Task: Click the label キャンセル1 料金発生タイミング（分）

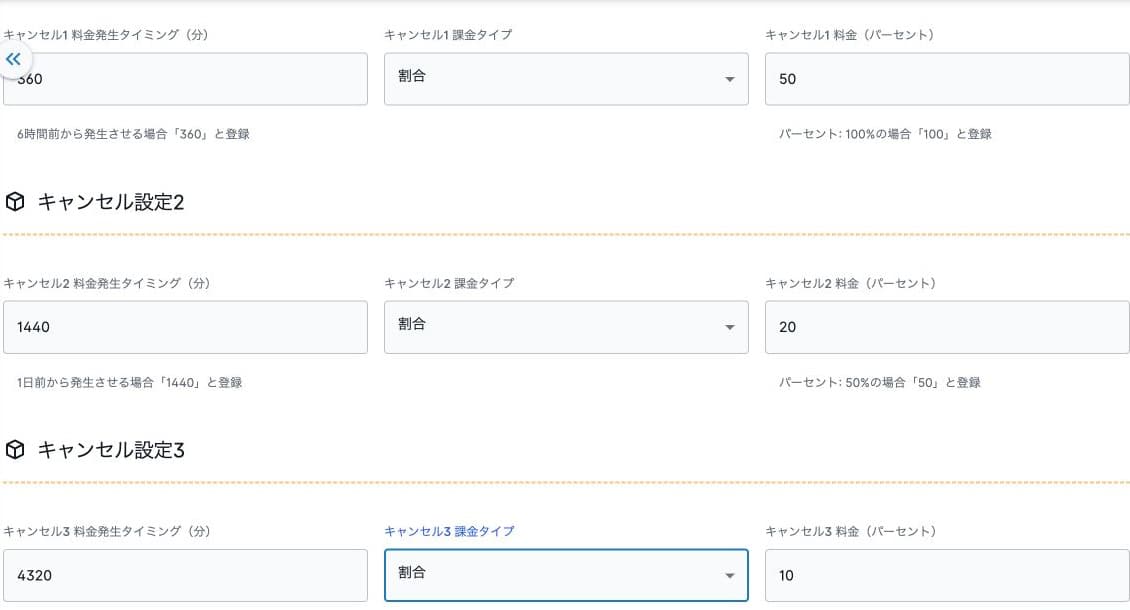Action: [106, 35]
